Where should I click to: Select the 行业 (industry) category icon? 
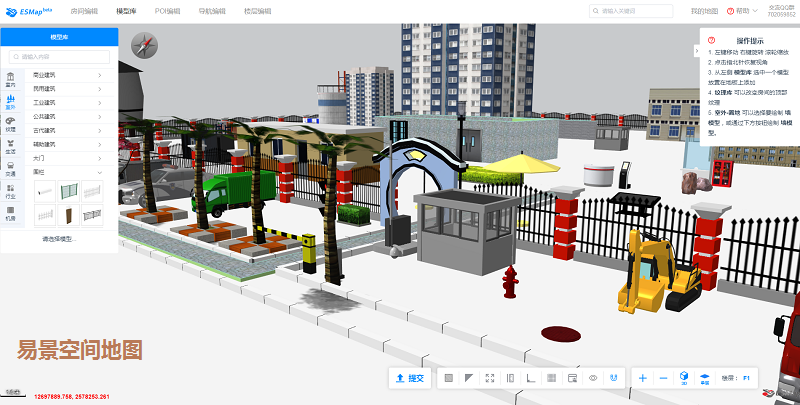(11, 191)
